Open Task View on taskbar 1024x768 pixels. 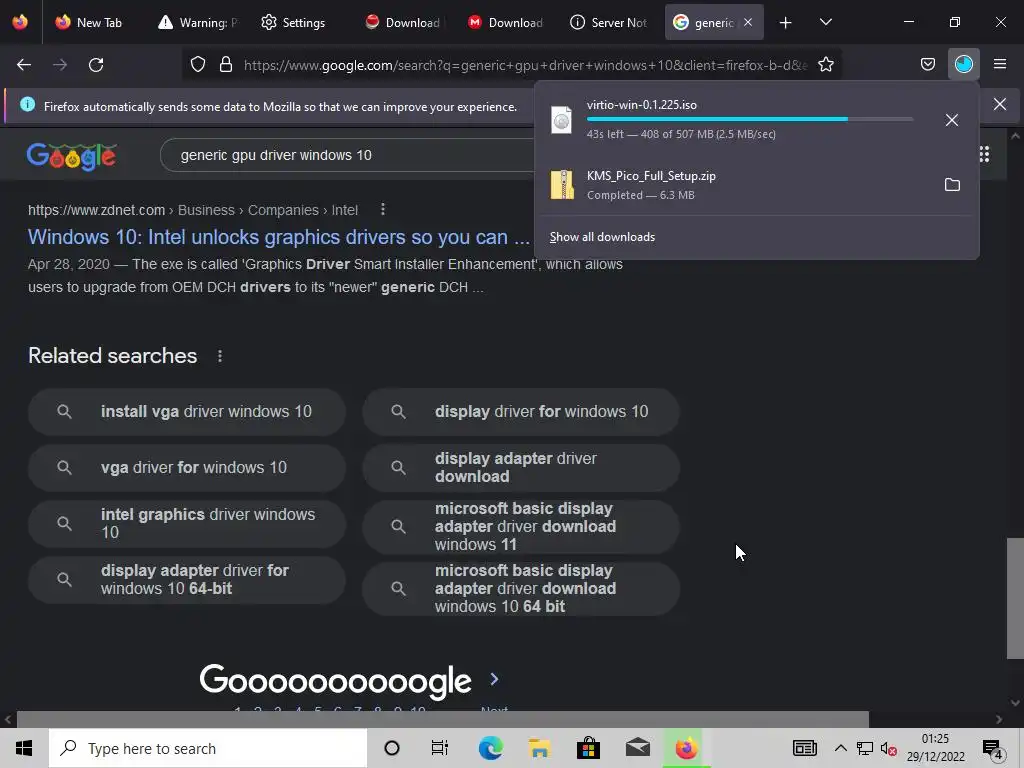click(x=440, y=748)
